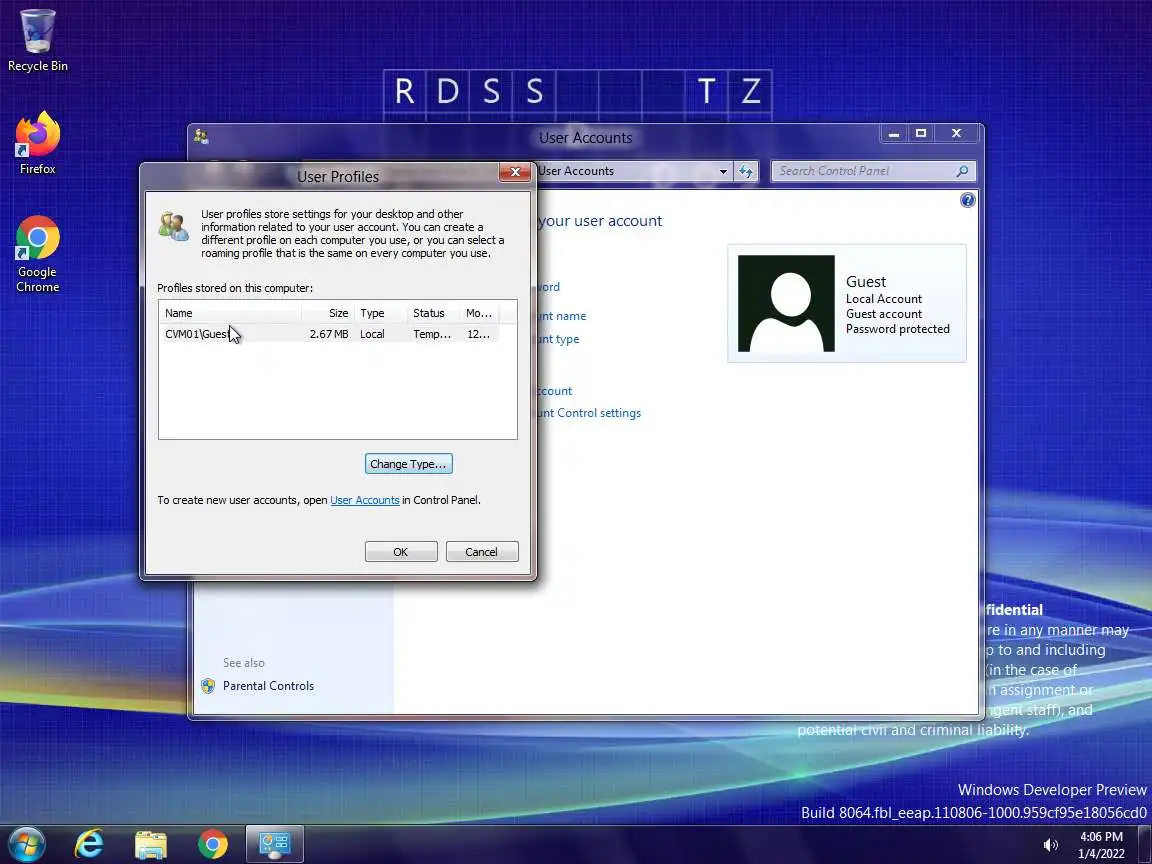Open Chrome from the taskbar
The height and width of the screenshot is (864, 1152).
(212, 844)
